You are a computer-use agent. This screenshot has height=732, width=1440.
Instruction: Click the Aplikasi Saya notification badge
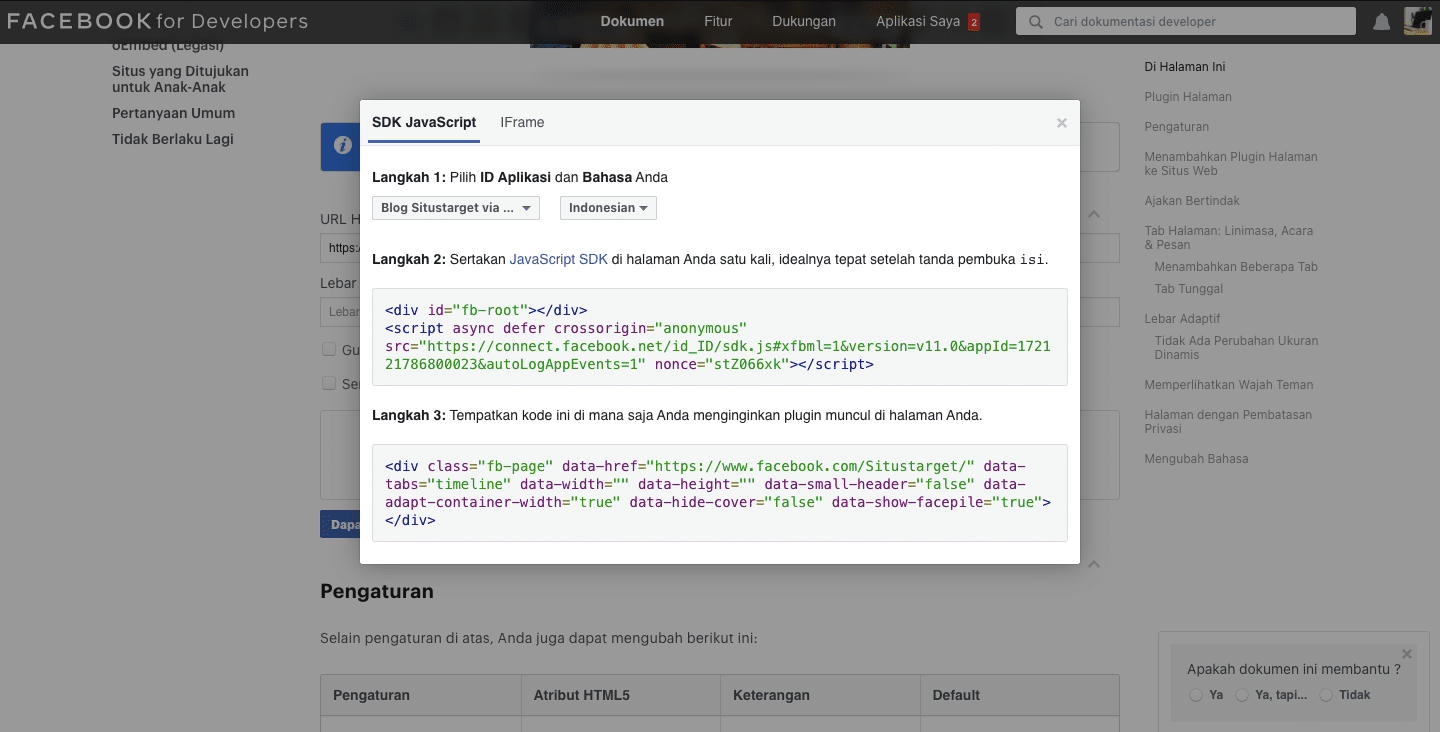pos(974,22)
